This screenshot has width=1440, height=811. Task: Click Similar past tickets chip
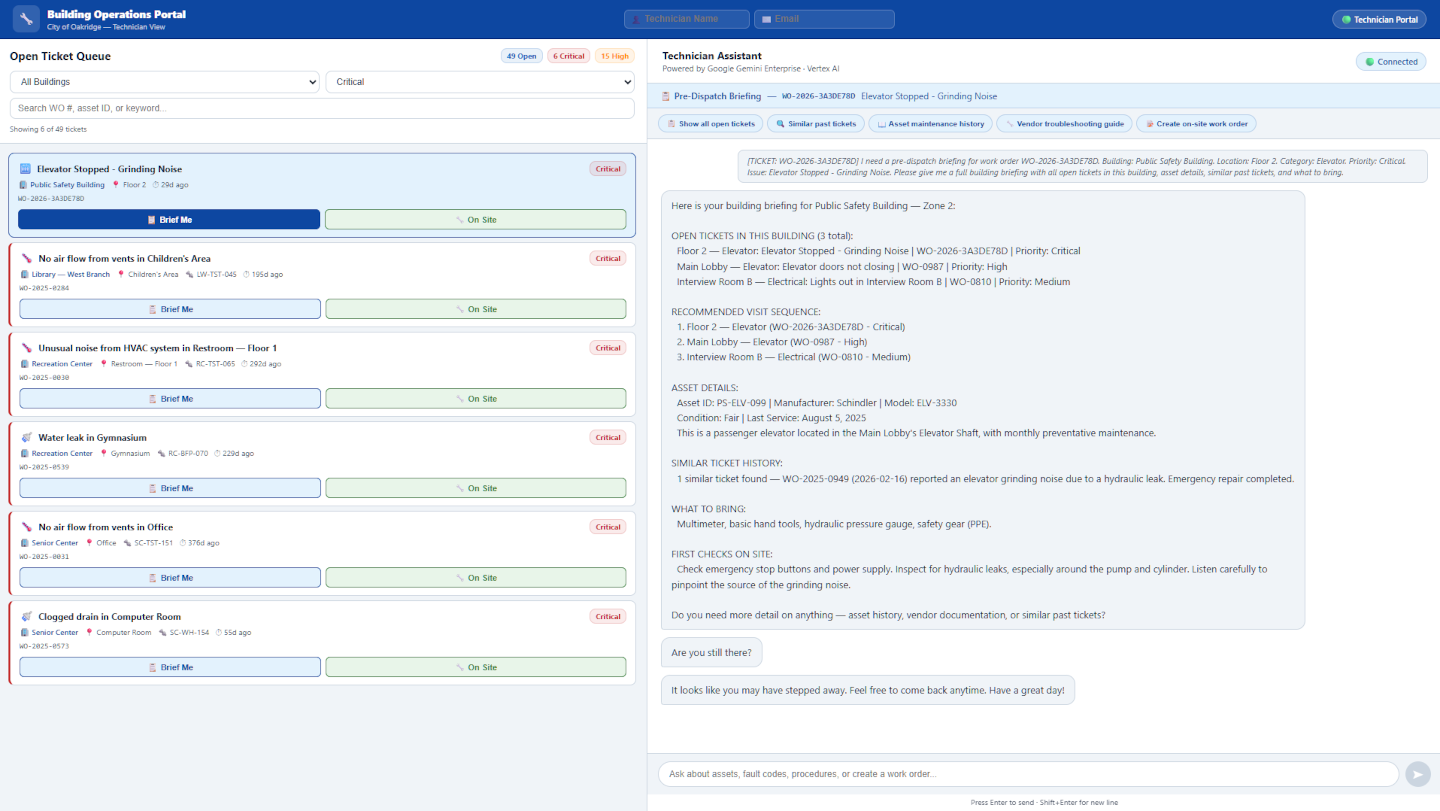tap(815, 124)
